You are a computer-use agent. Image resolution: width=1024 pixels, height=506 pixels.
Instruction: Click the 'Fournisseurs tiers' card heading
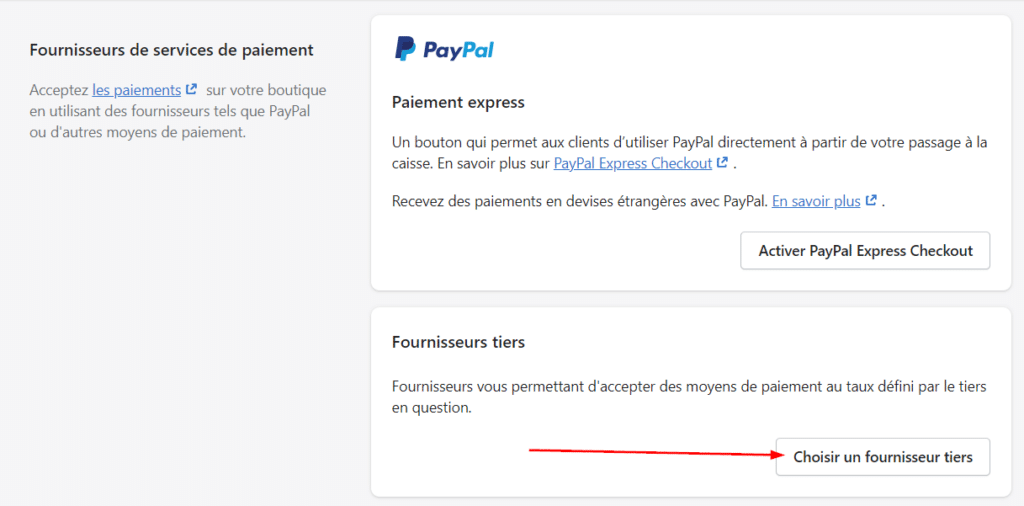coord(458,342)
